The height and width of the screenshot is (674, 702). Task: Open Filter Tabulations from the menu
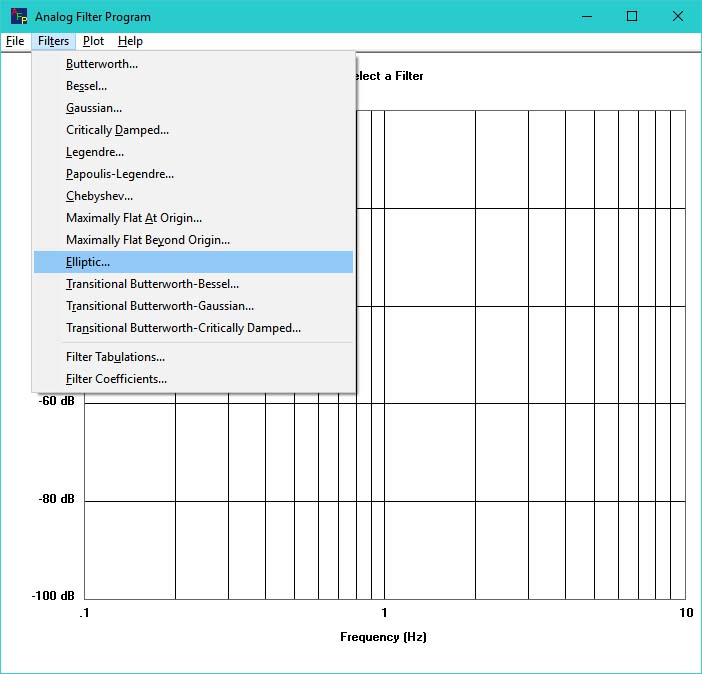pos(115,357)
